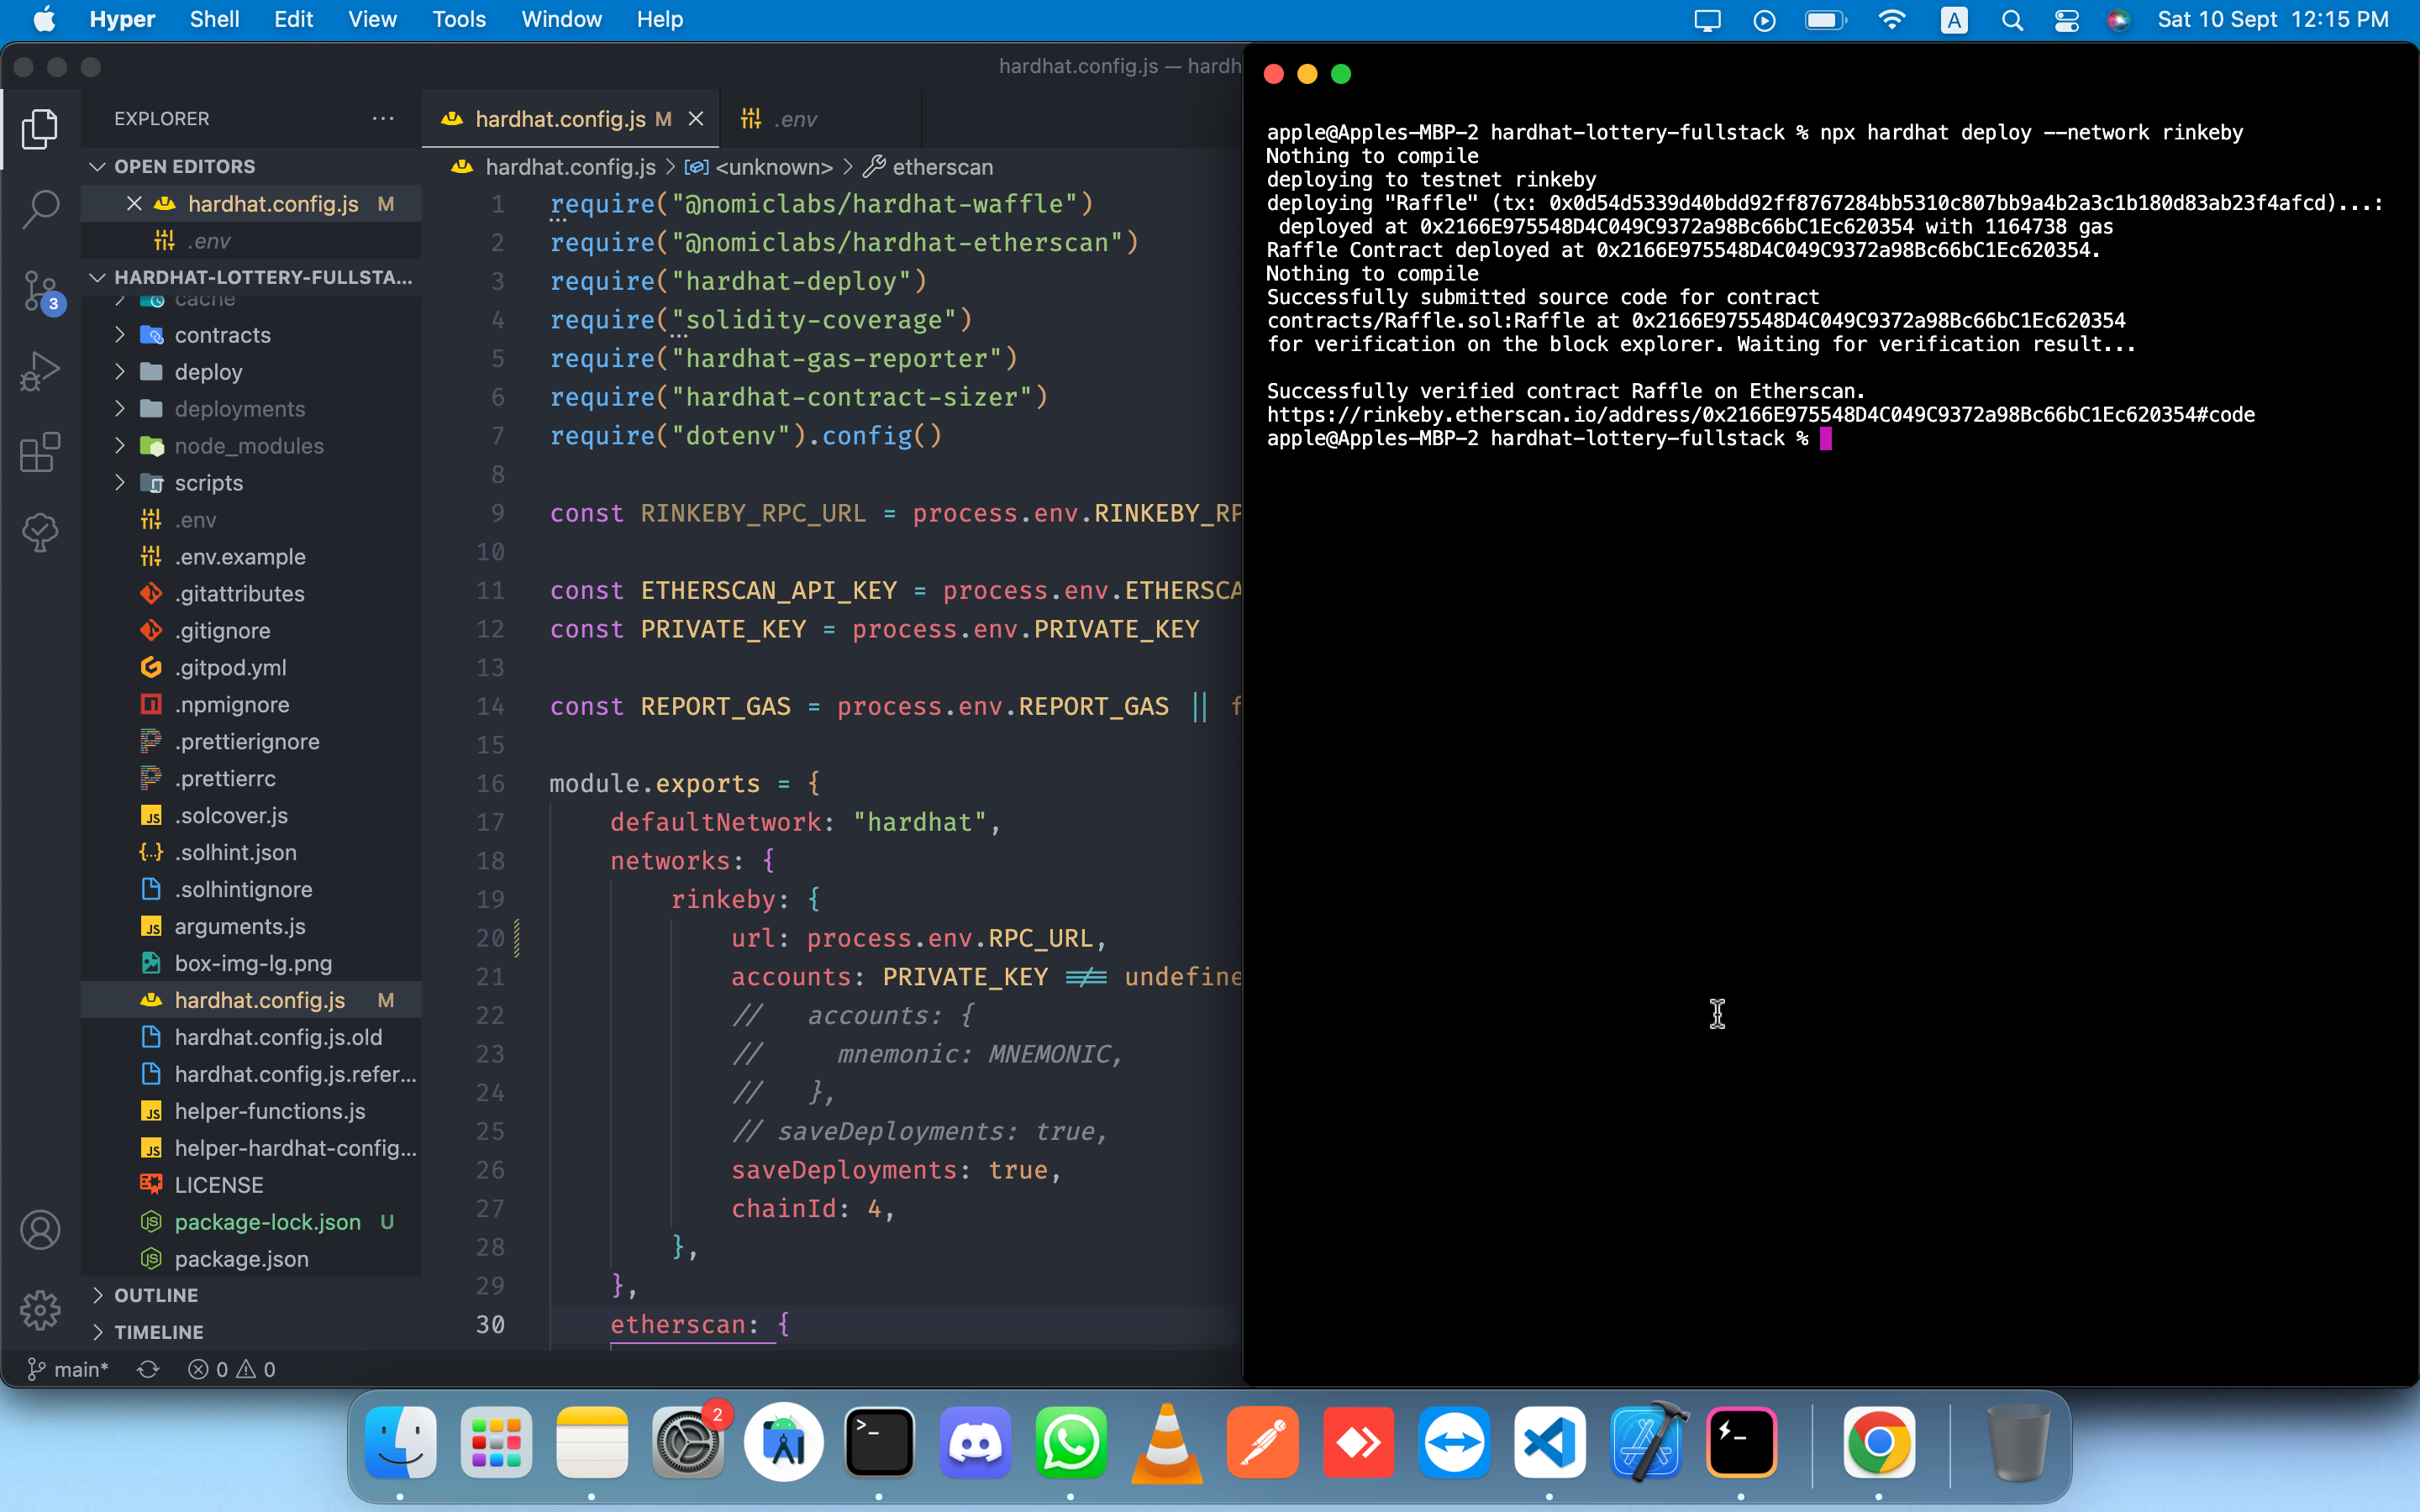Open WhatsApp from the Dock
This screenshot has height=1512, width=2420.
click(1071, 1442)
